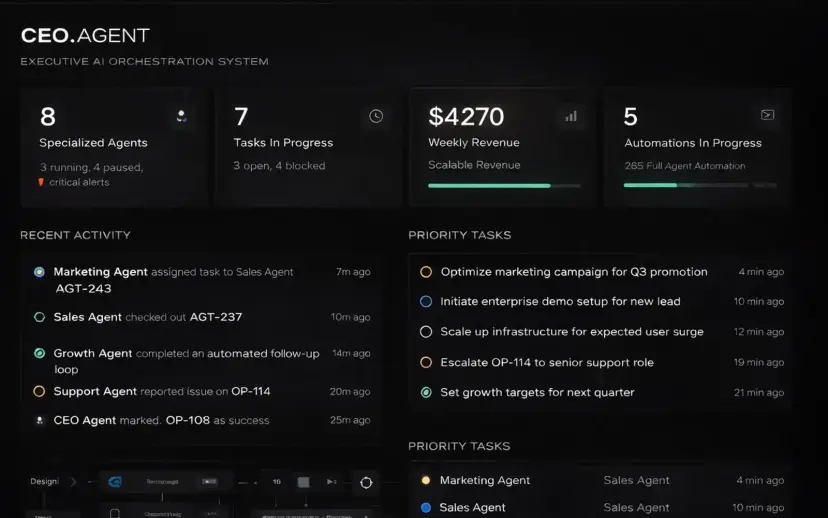
Task: Click the blue dot beside Sales Agent row
Action: 426,507
